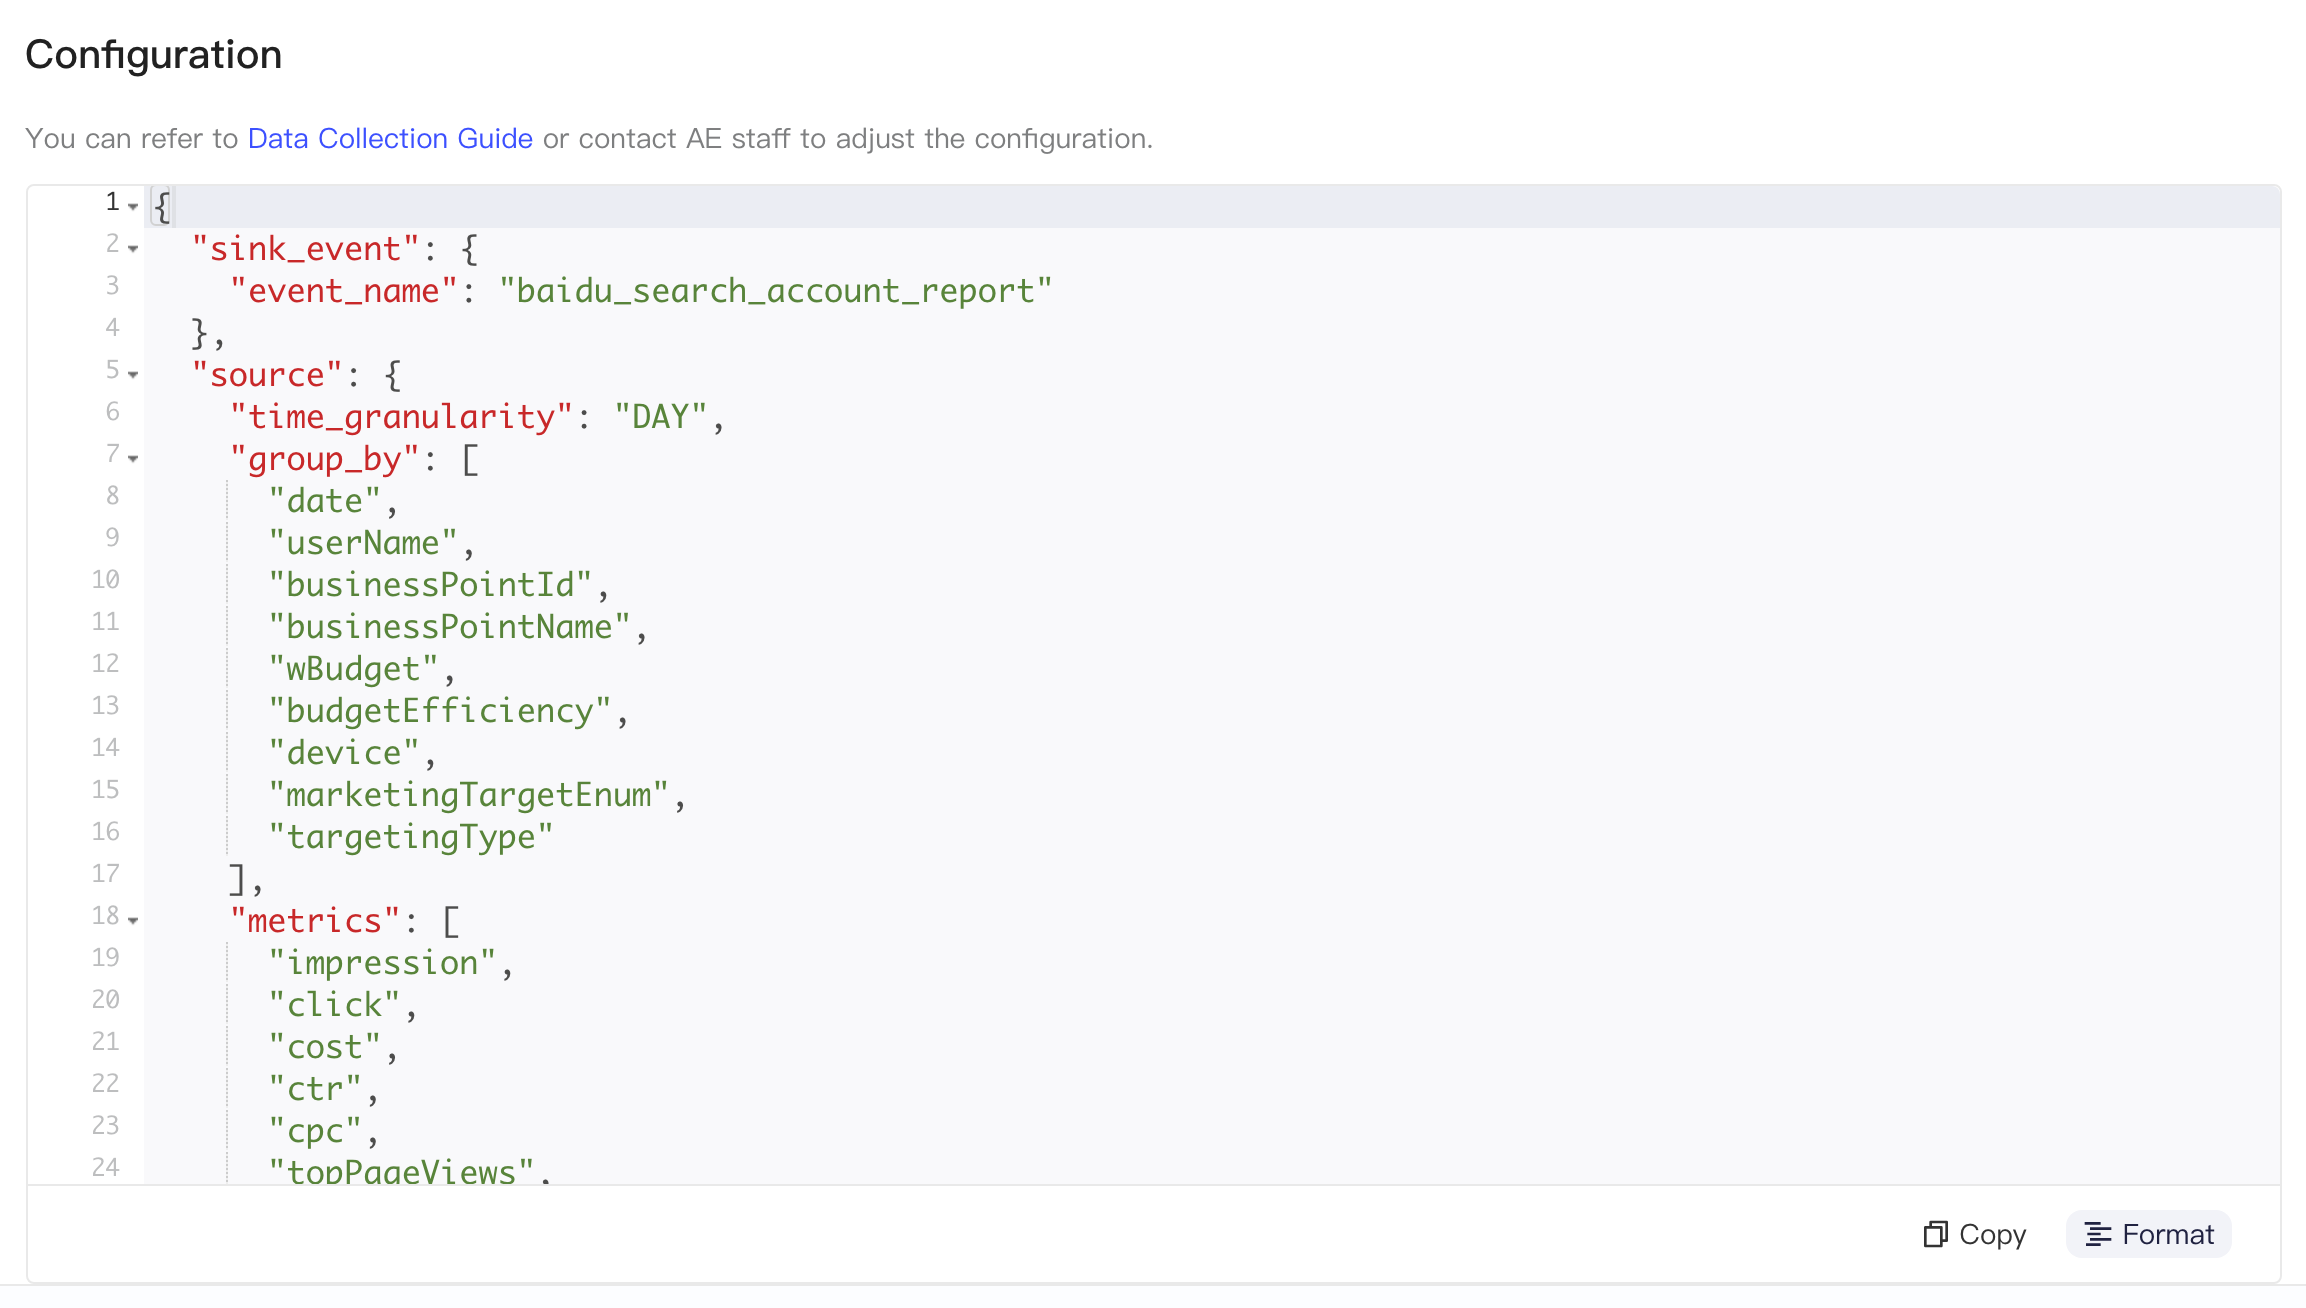Click the "device" entry
The image size is (2306, 1308).
point(344,753)
